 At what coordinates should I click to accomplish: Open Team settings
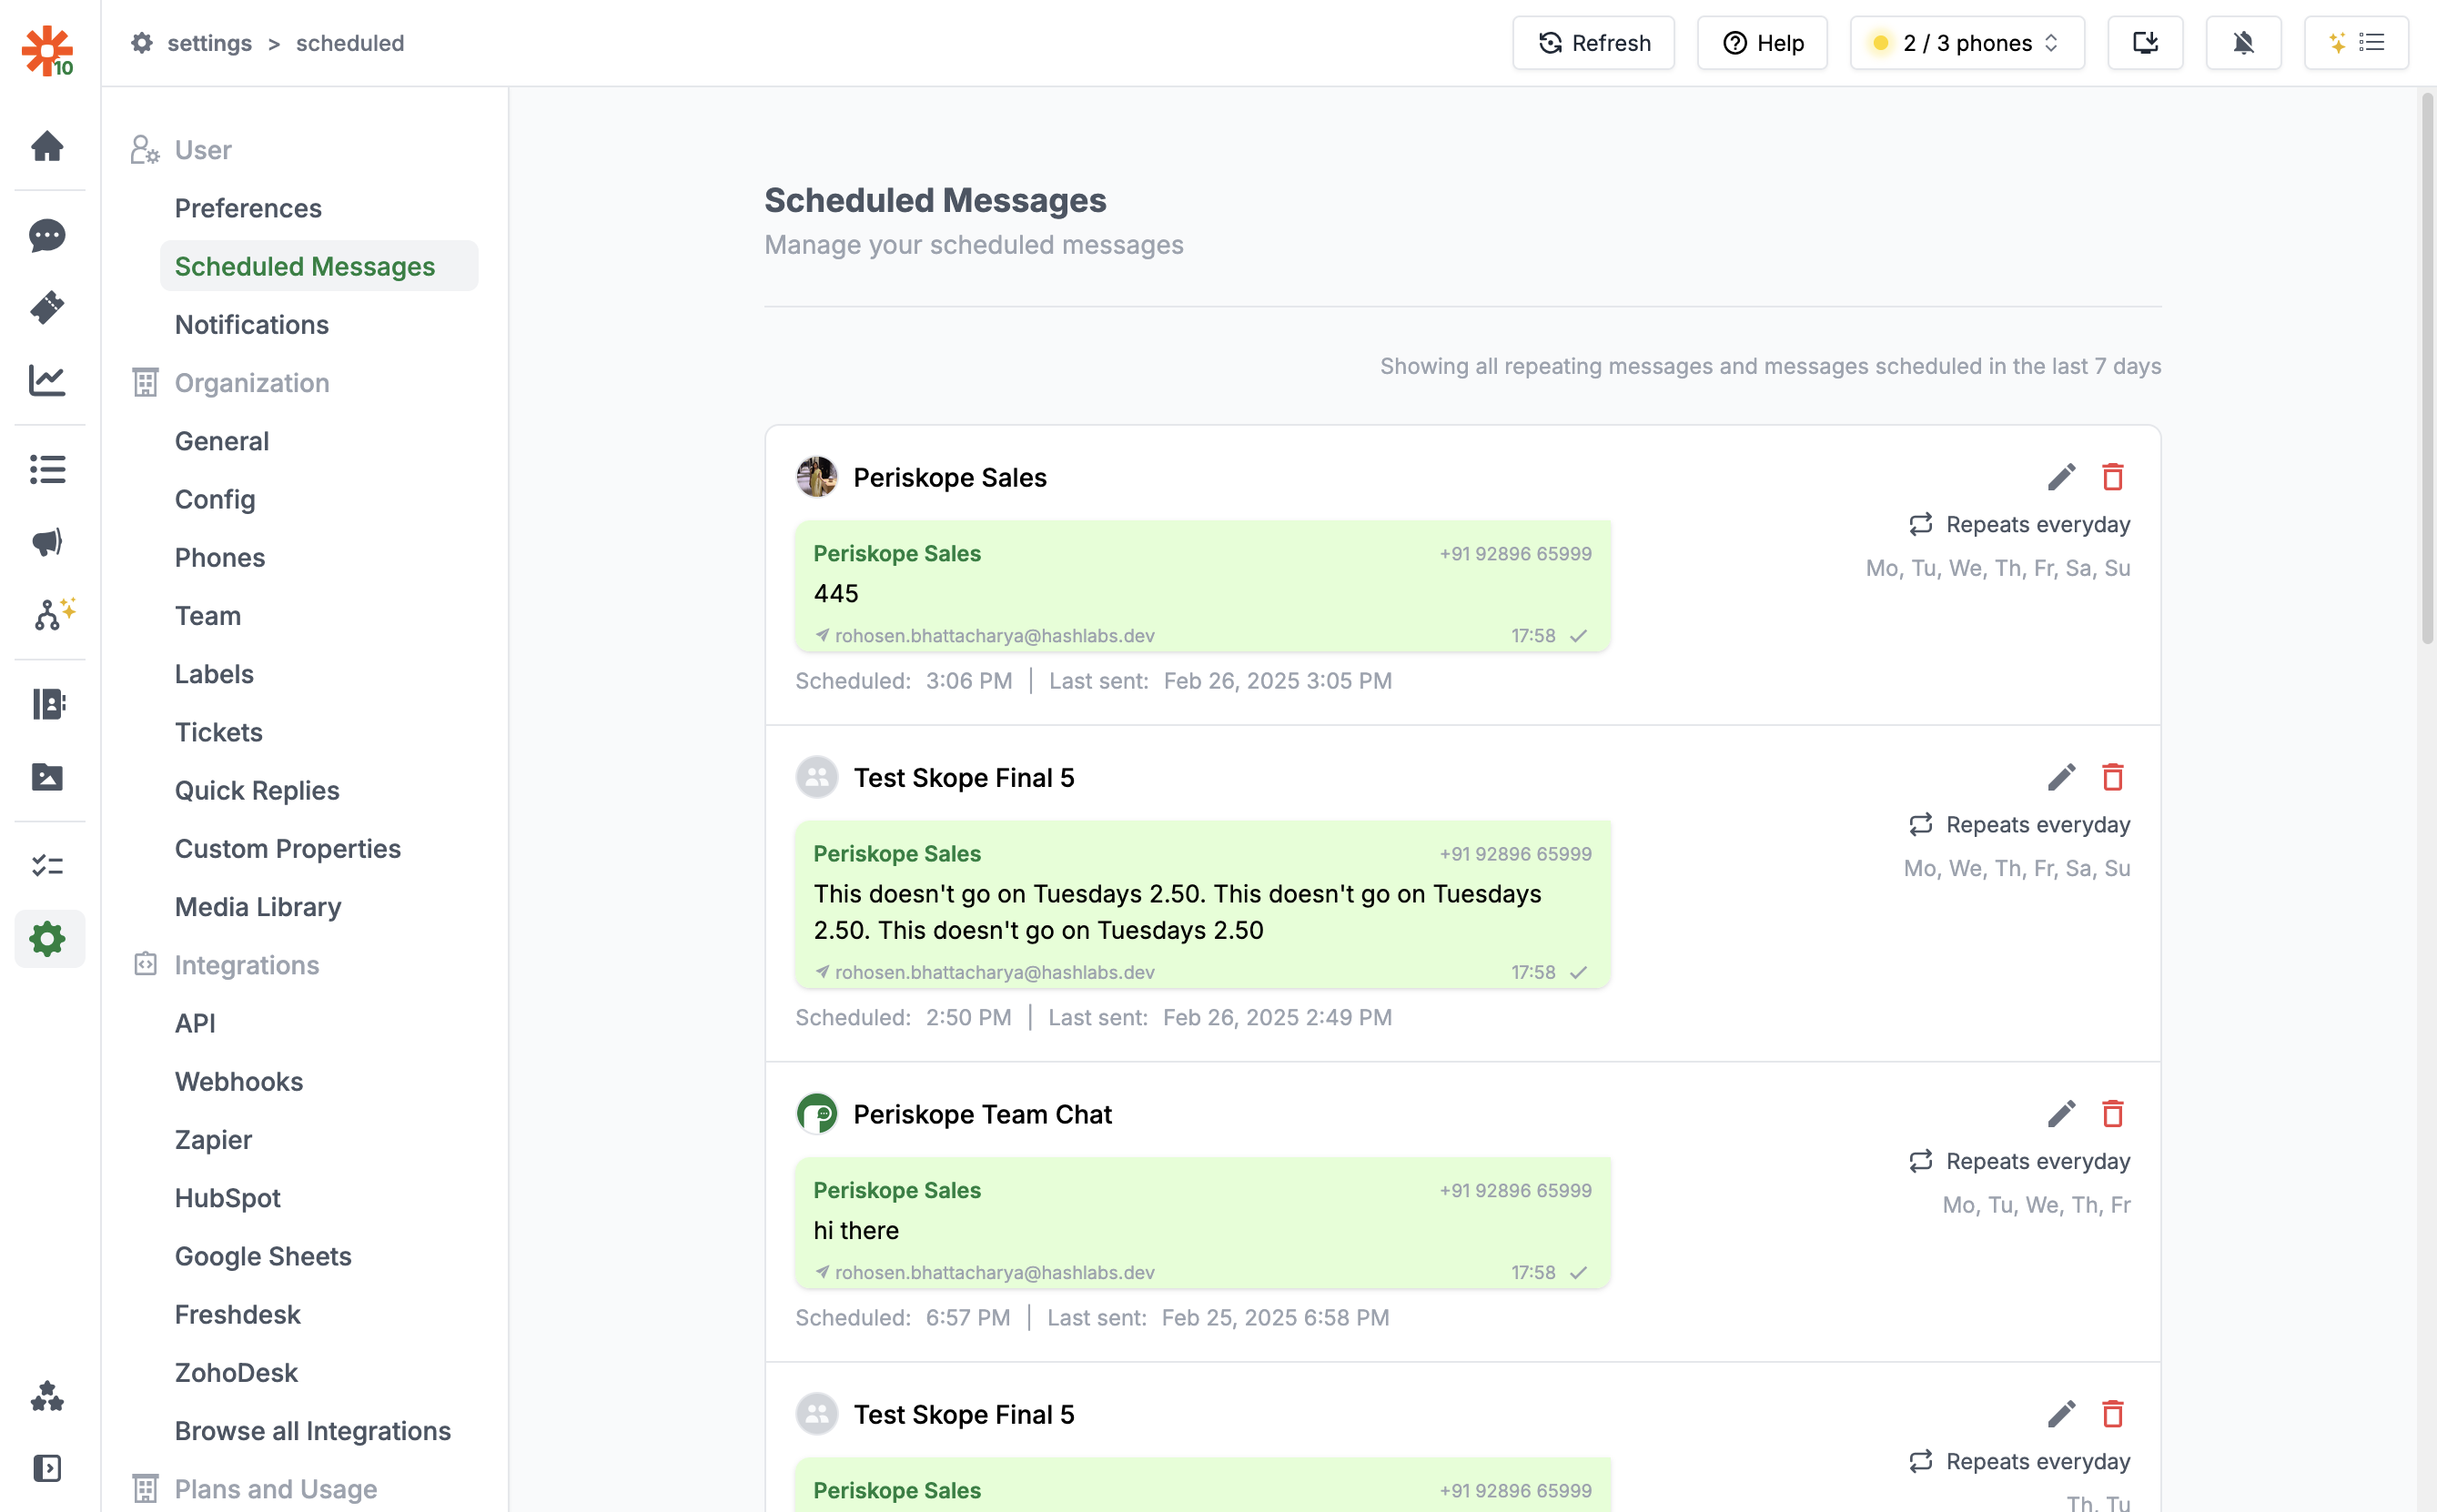208,615
